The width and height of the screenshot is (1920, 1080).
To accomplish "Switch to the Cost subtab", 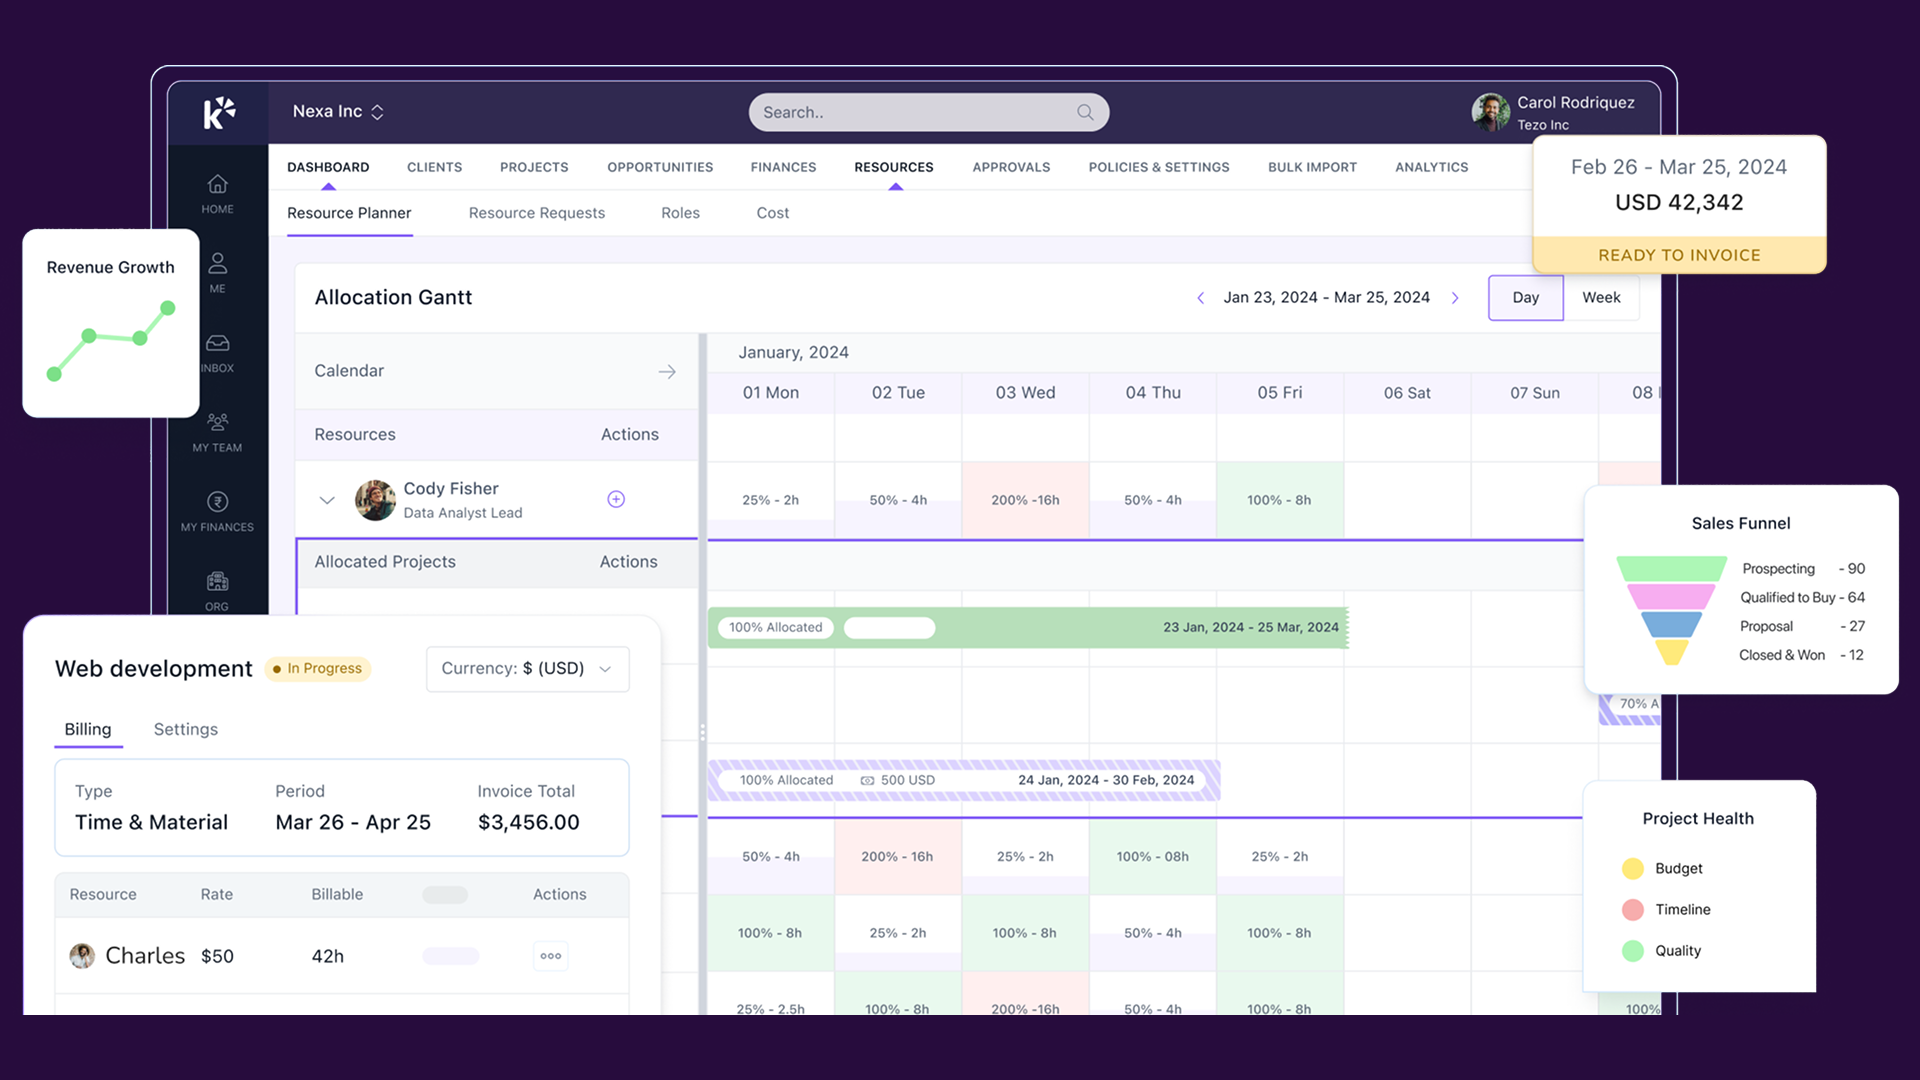I will [x=772, y=213].
